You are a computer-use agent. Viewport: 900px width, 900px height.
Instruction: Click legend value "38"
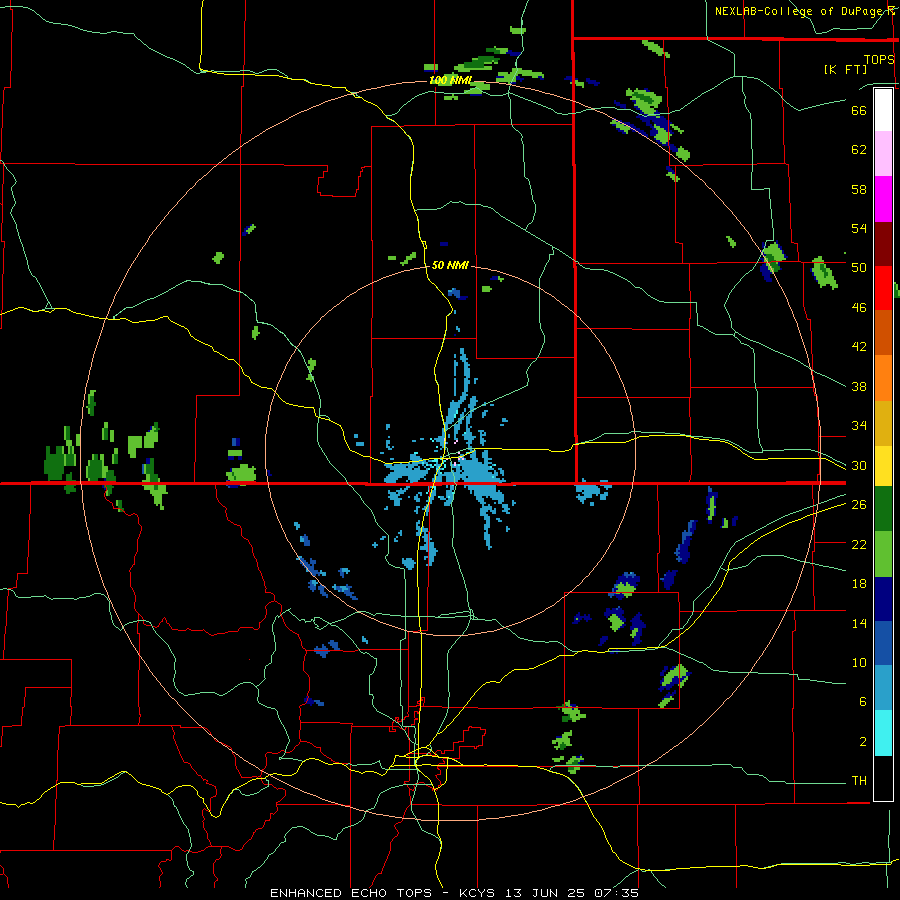(x=859, y=386)
